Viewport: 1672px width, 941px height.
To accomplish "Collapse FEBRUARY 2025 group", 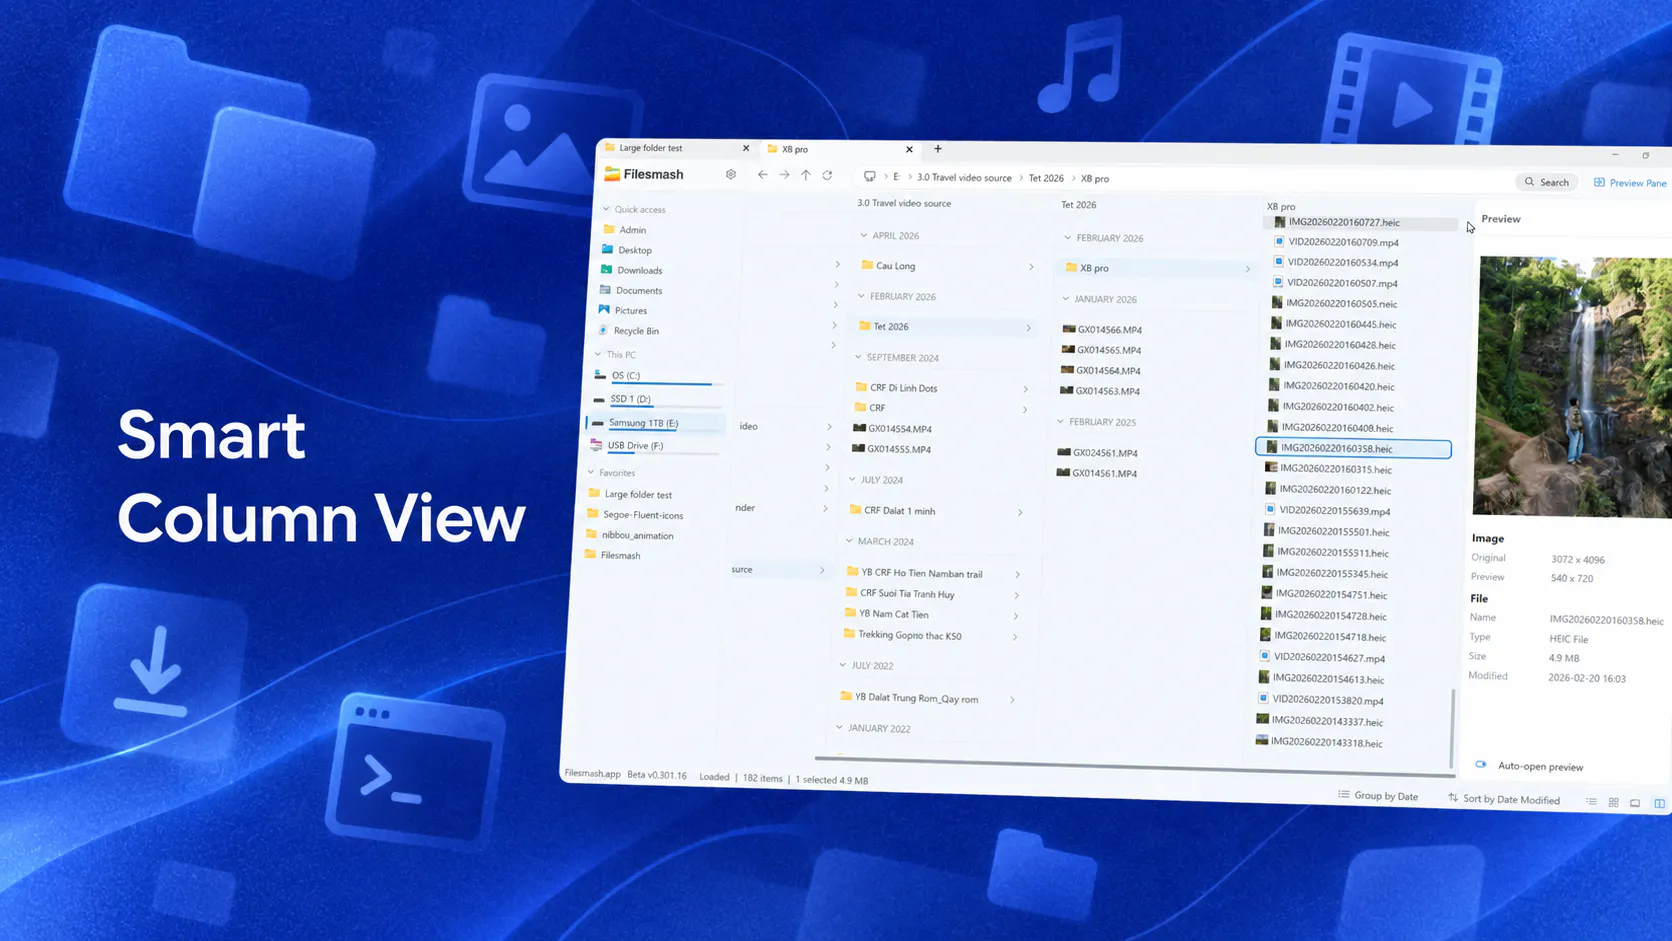I will coord(1061,422).
